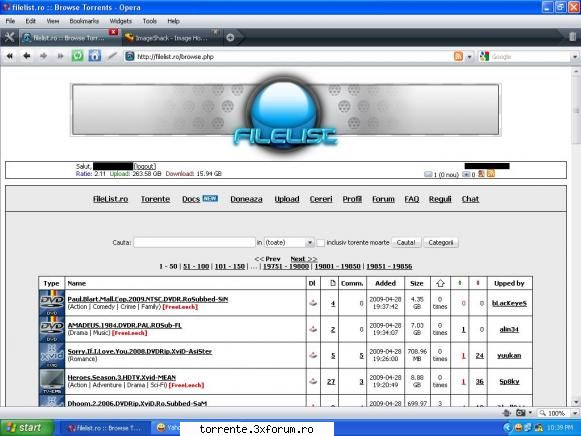Open closed tabs trash icon

tap(572, 37)
